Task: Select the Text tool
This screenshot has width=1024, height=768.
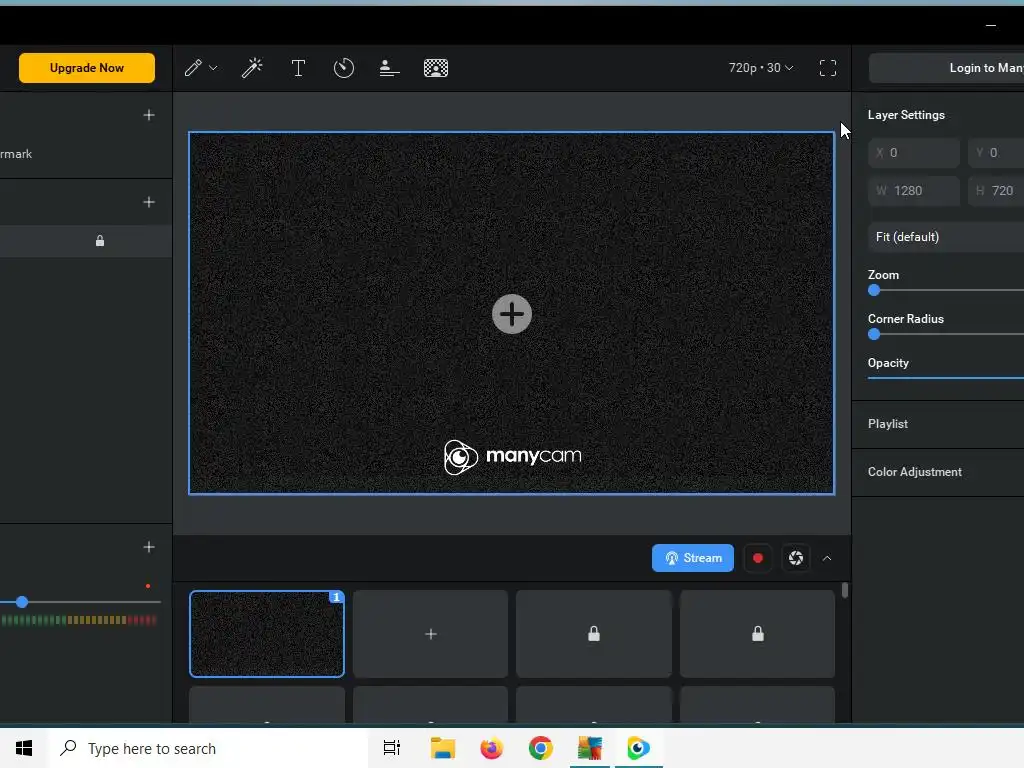Action: 298,68
